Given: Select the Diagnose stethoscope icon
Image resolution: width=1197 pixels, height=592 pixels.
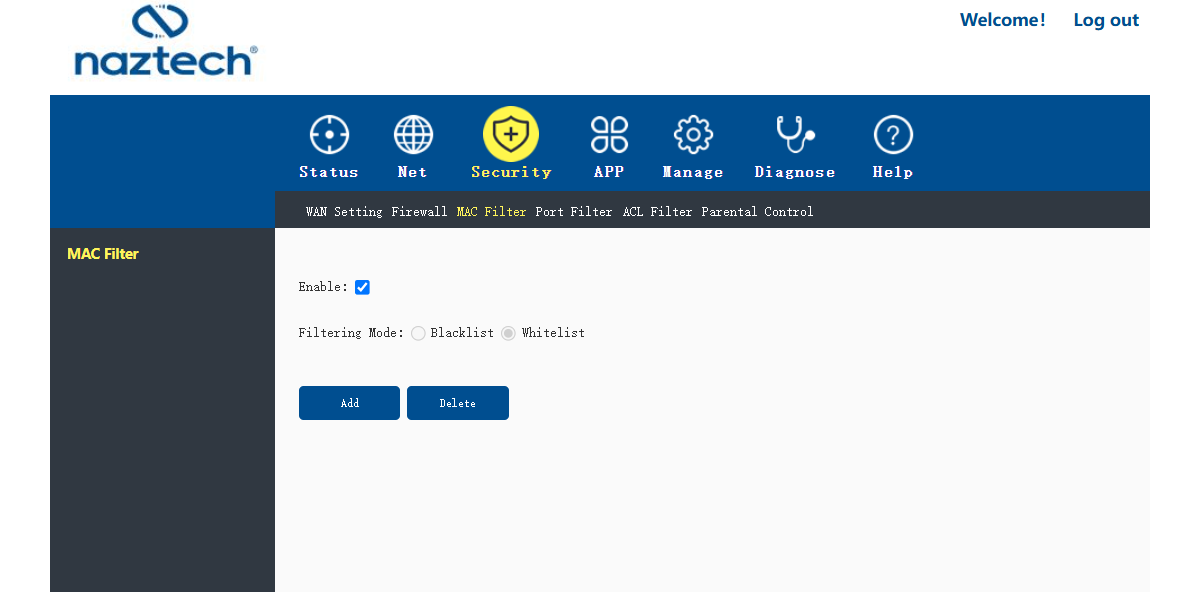Looking at the screenshot, I should click(795, 135).
